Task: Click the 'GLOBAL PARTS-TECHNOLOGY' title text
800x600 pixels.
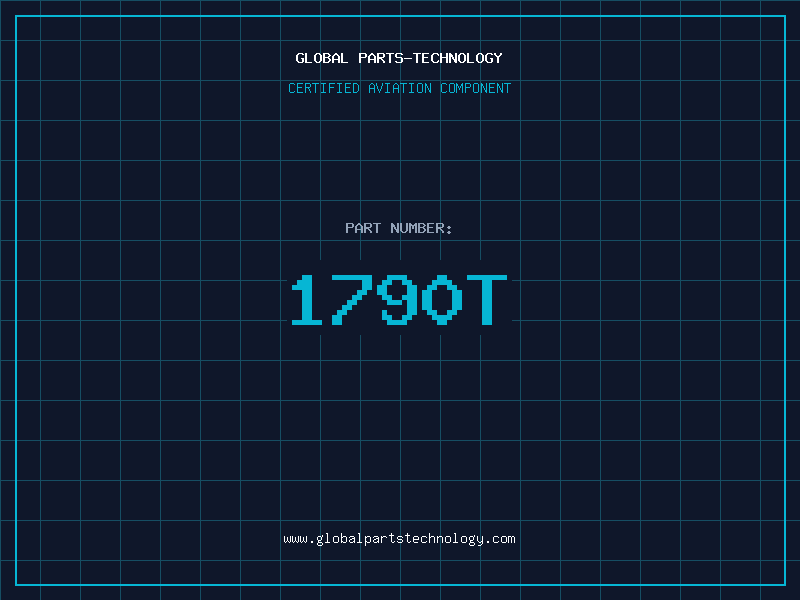Action: [x=399, y=58]
